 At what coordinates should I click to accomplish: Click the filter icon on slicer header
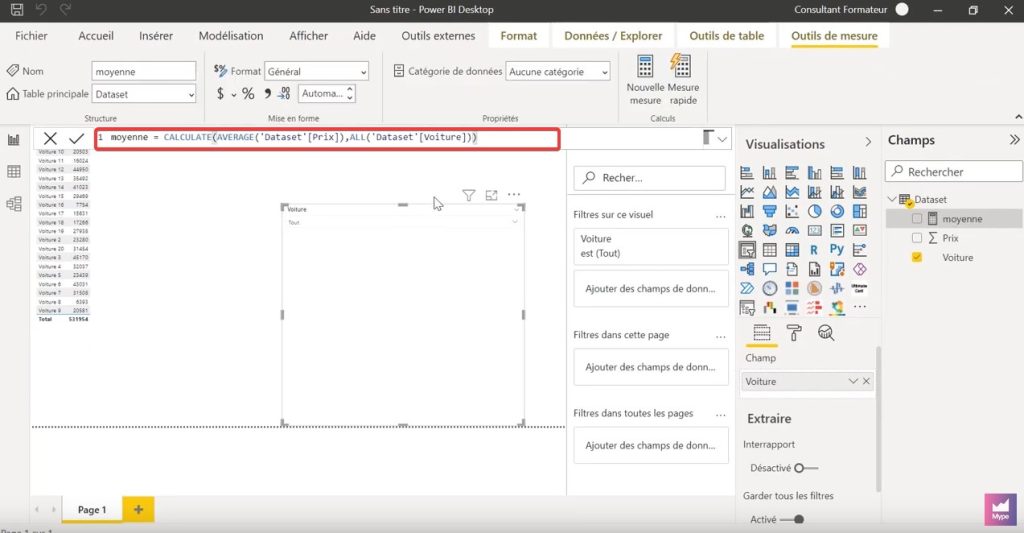coord(468,195)
